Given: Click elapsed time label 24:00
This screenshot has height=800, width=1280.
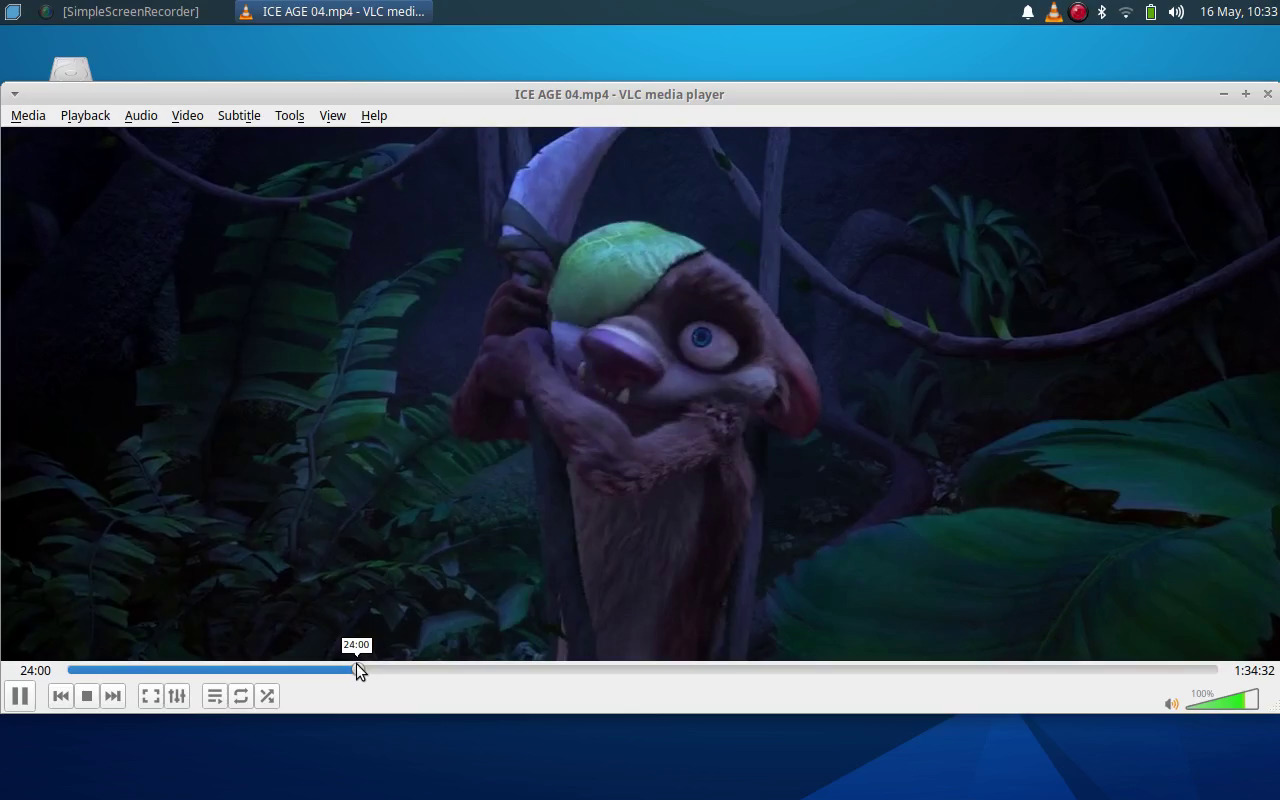Looking at the screenshot, I should (x=35, y=670).
